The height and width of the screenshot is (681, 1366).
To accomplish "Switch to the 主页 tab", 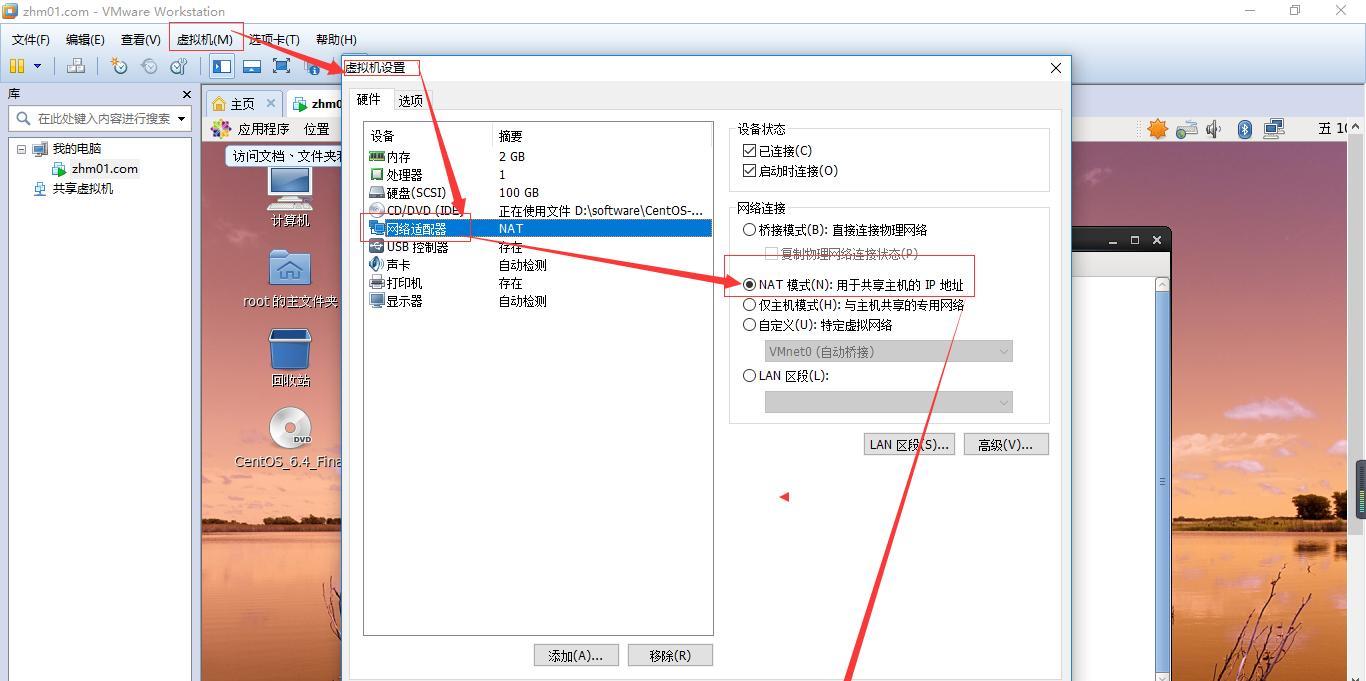I will [243, 104].
